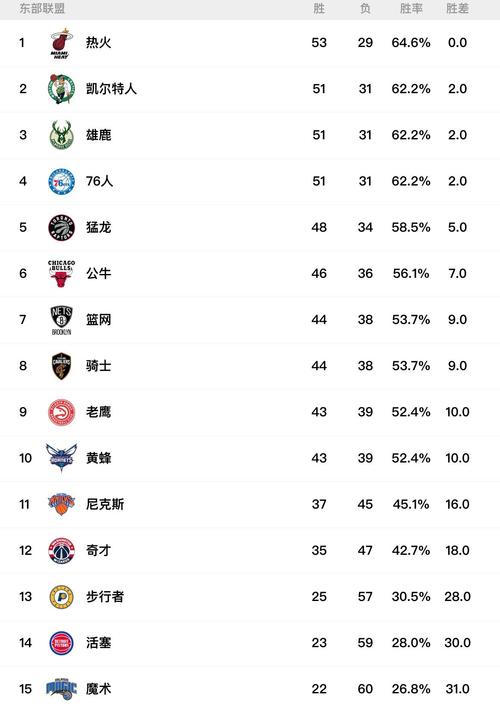500x710 pixels.
Task: Click the New York Knicks logo
Action: pyautogui.click(x=61, y=504)
